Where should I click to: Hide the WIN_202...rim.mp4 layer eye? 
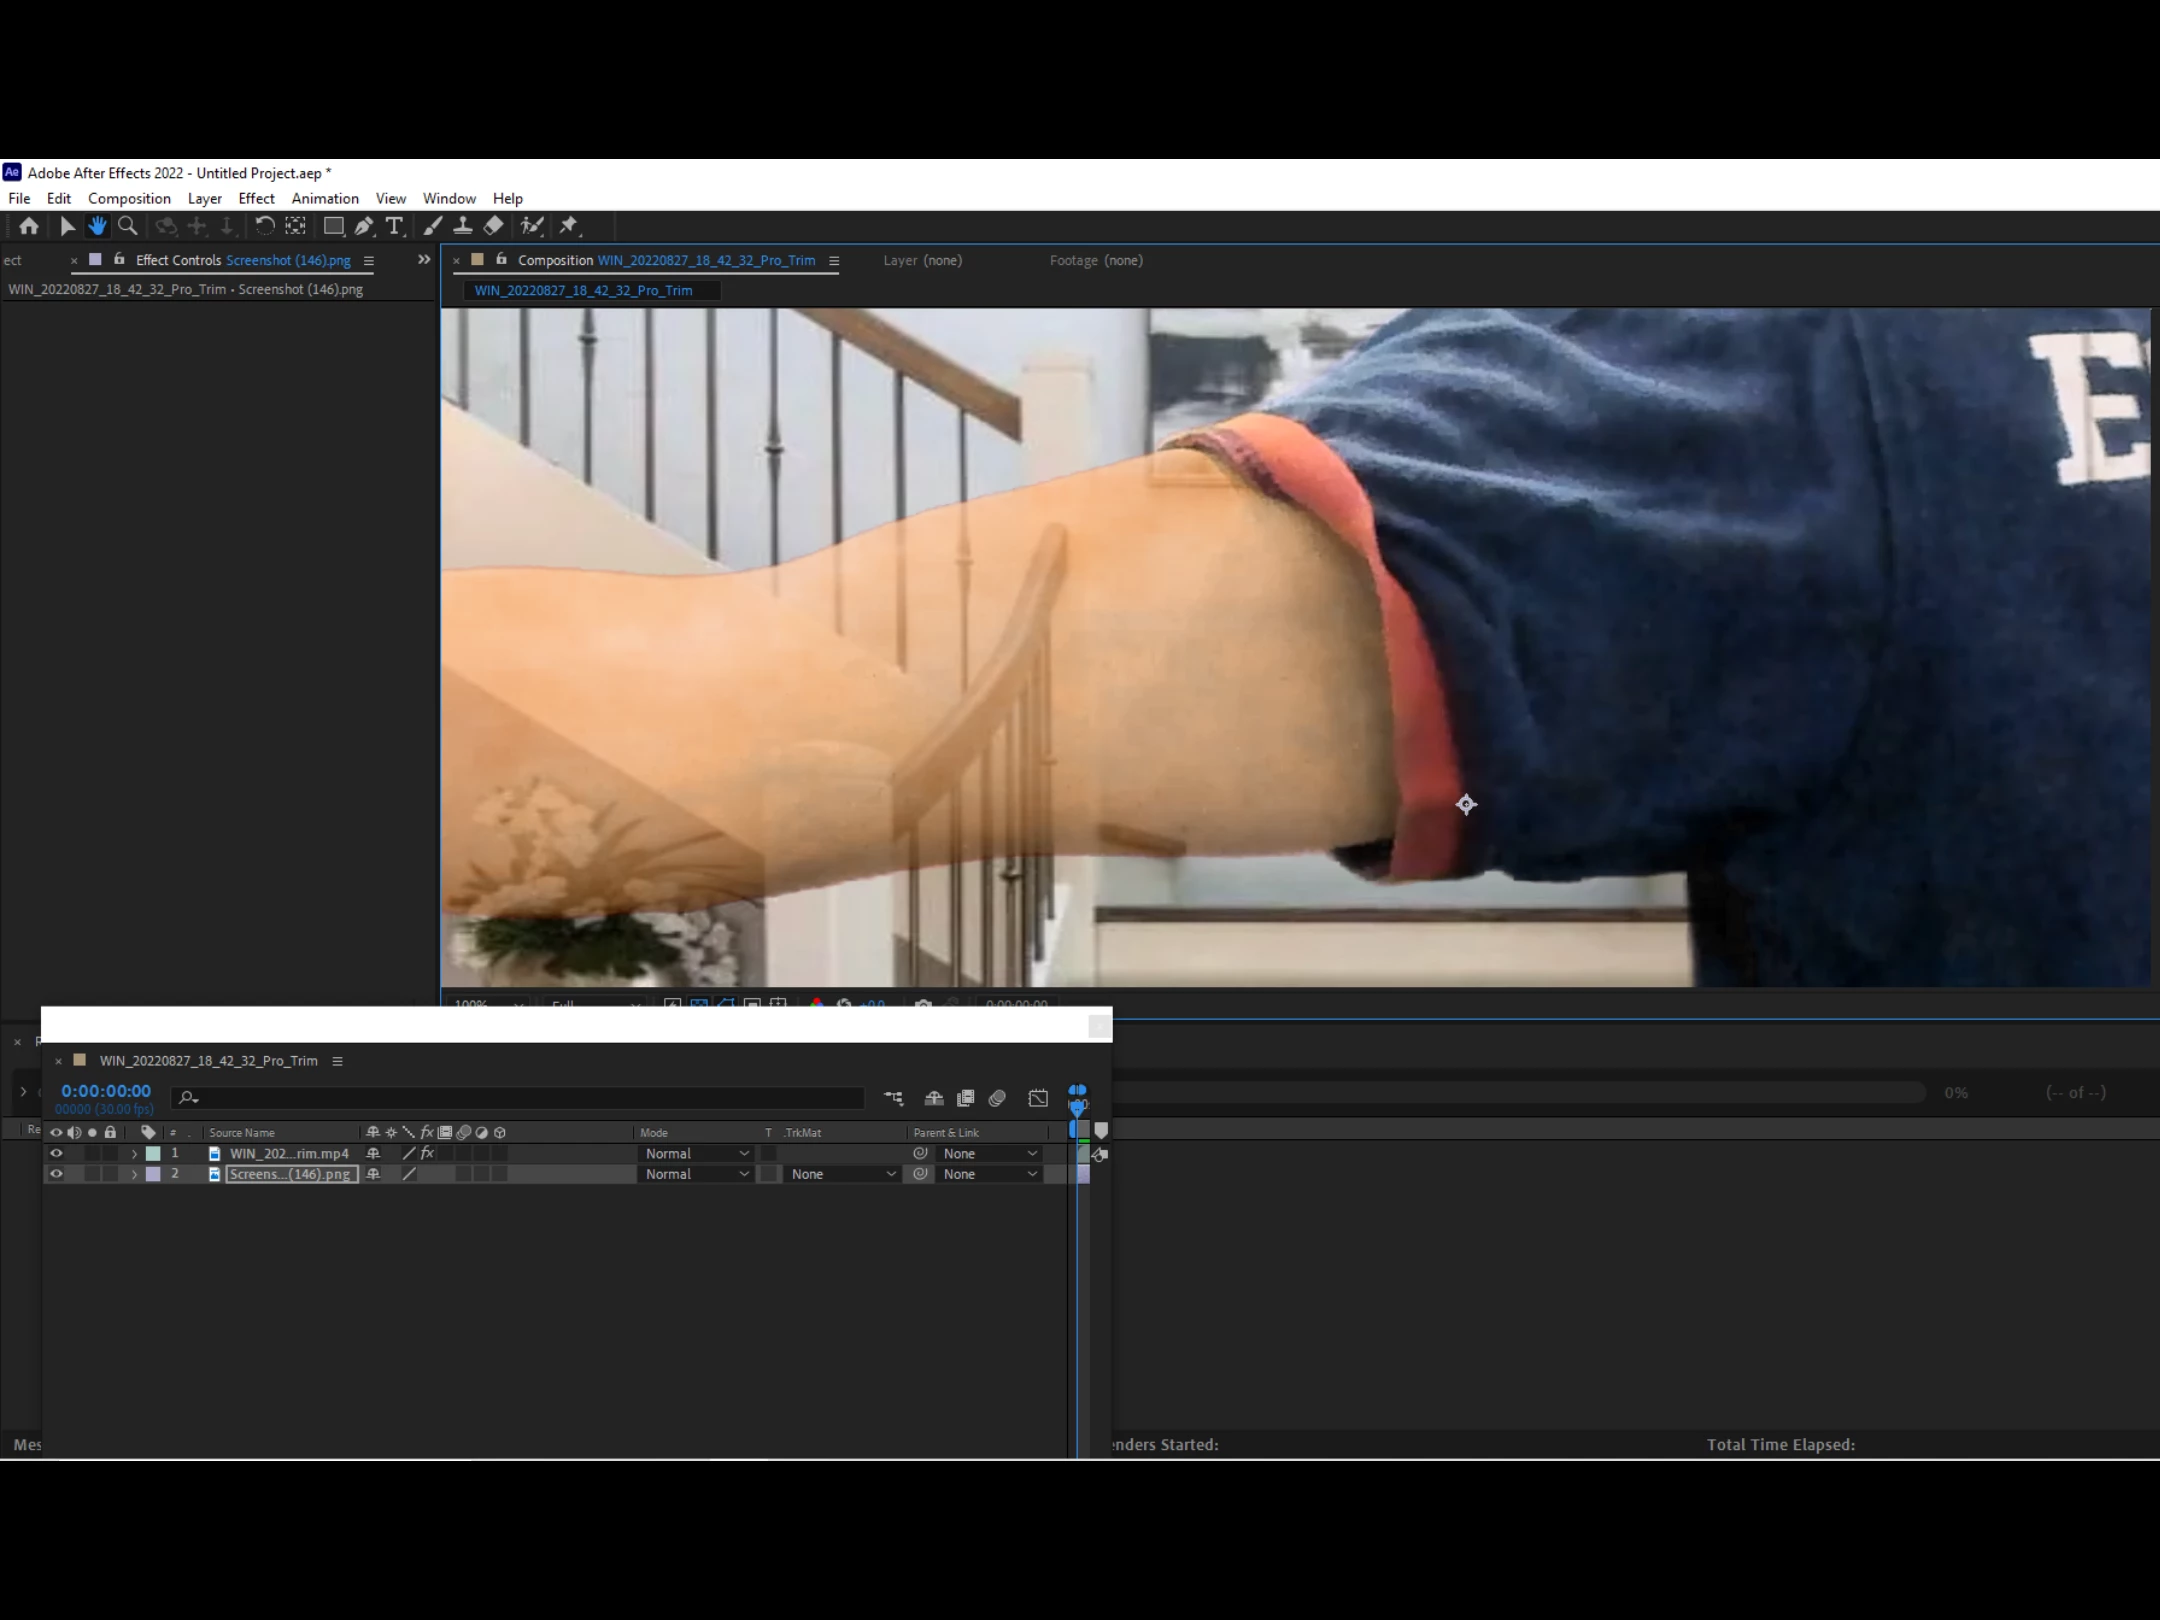point(56,1153)
